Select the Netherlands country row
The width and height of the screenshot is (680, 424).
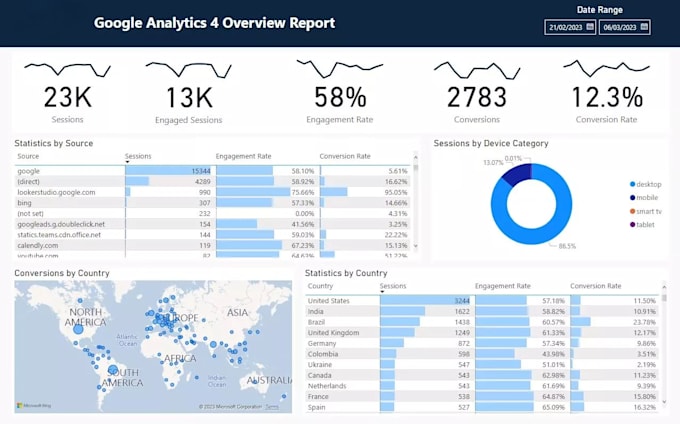[x=482, y=385]
